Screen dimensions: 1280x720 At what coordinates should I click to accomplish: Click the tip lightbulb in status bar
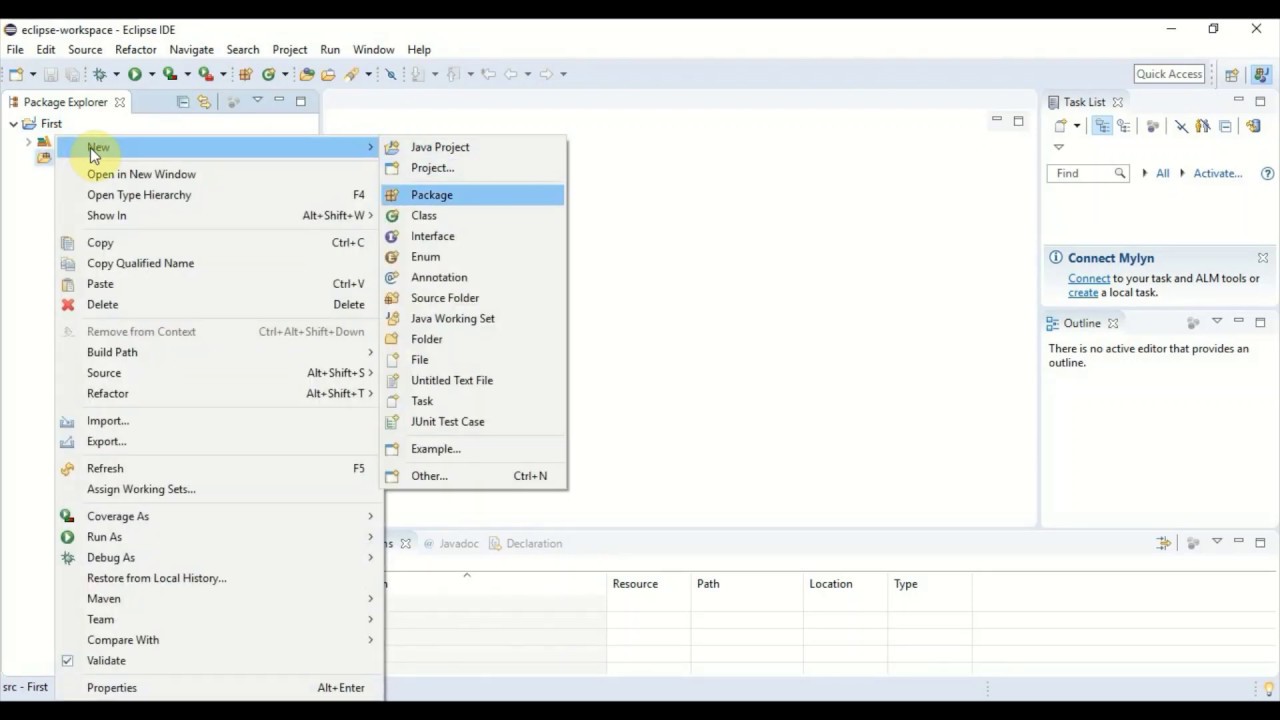tap(1269, 688)
